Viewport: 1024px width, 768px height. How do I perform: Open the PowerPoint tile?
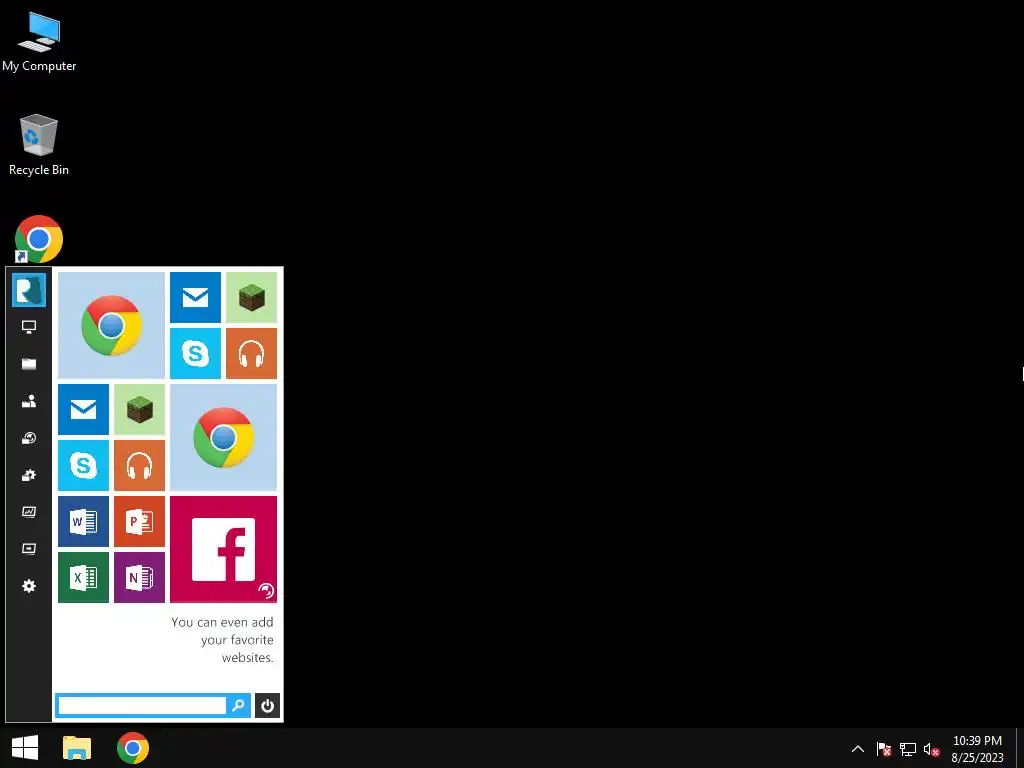tap(139, 521)
